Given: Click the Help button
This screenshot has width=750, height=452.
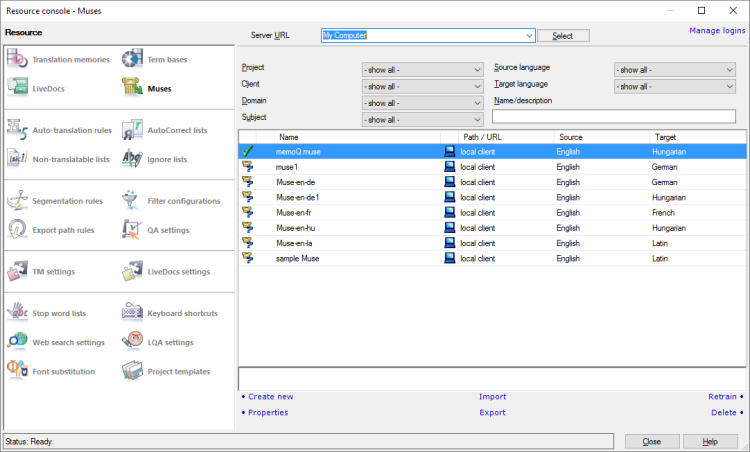Looking at the screenshot, I should [x=710, y=441].
